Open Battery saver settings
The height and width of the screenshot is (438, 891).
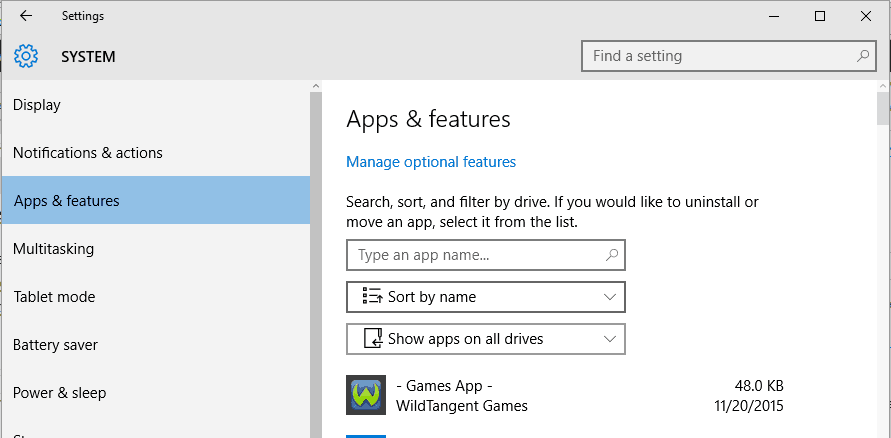pyautogui.click(x=156, y=345)
